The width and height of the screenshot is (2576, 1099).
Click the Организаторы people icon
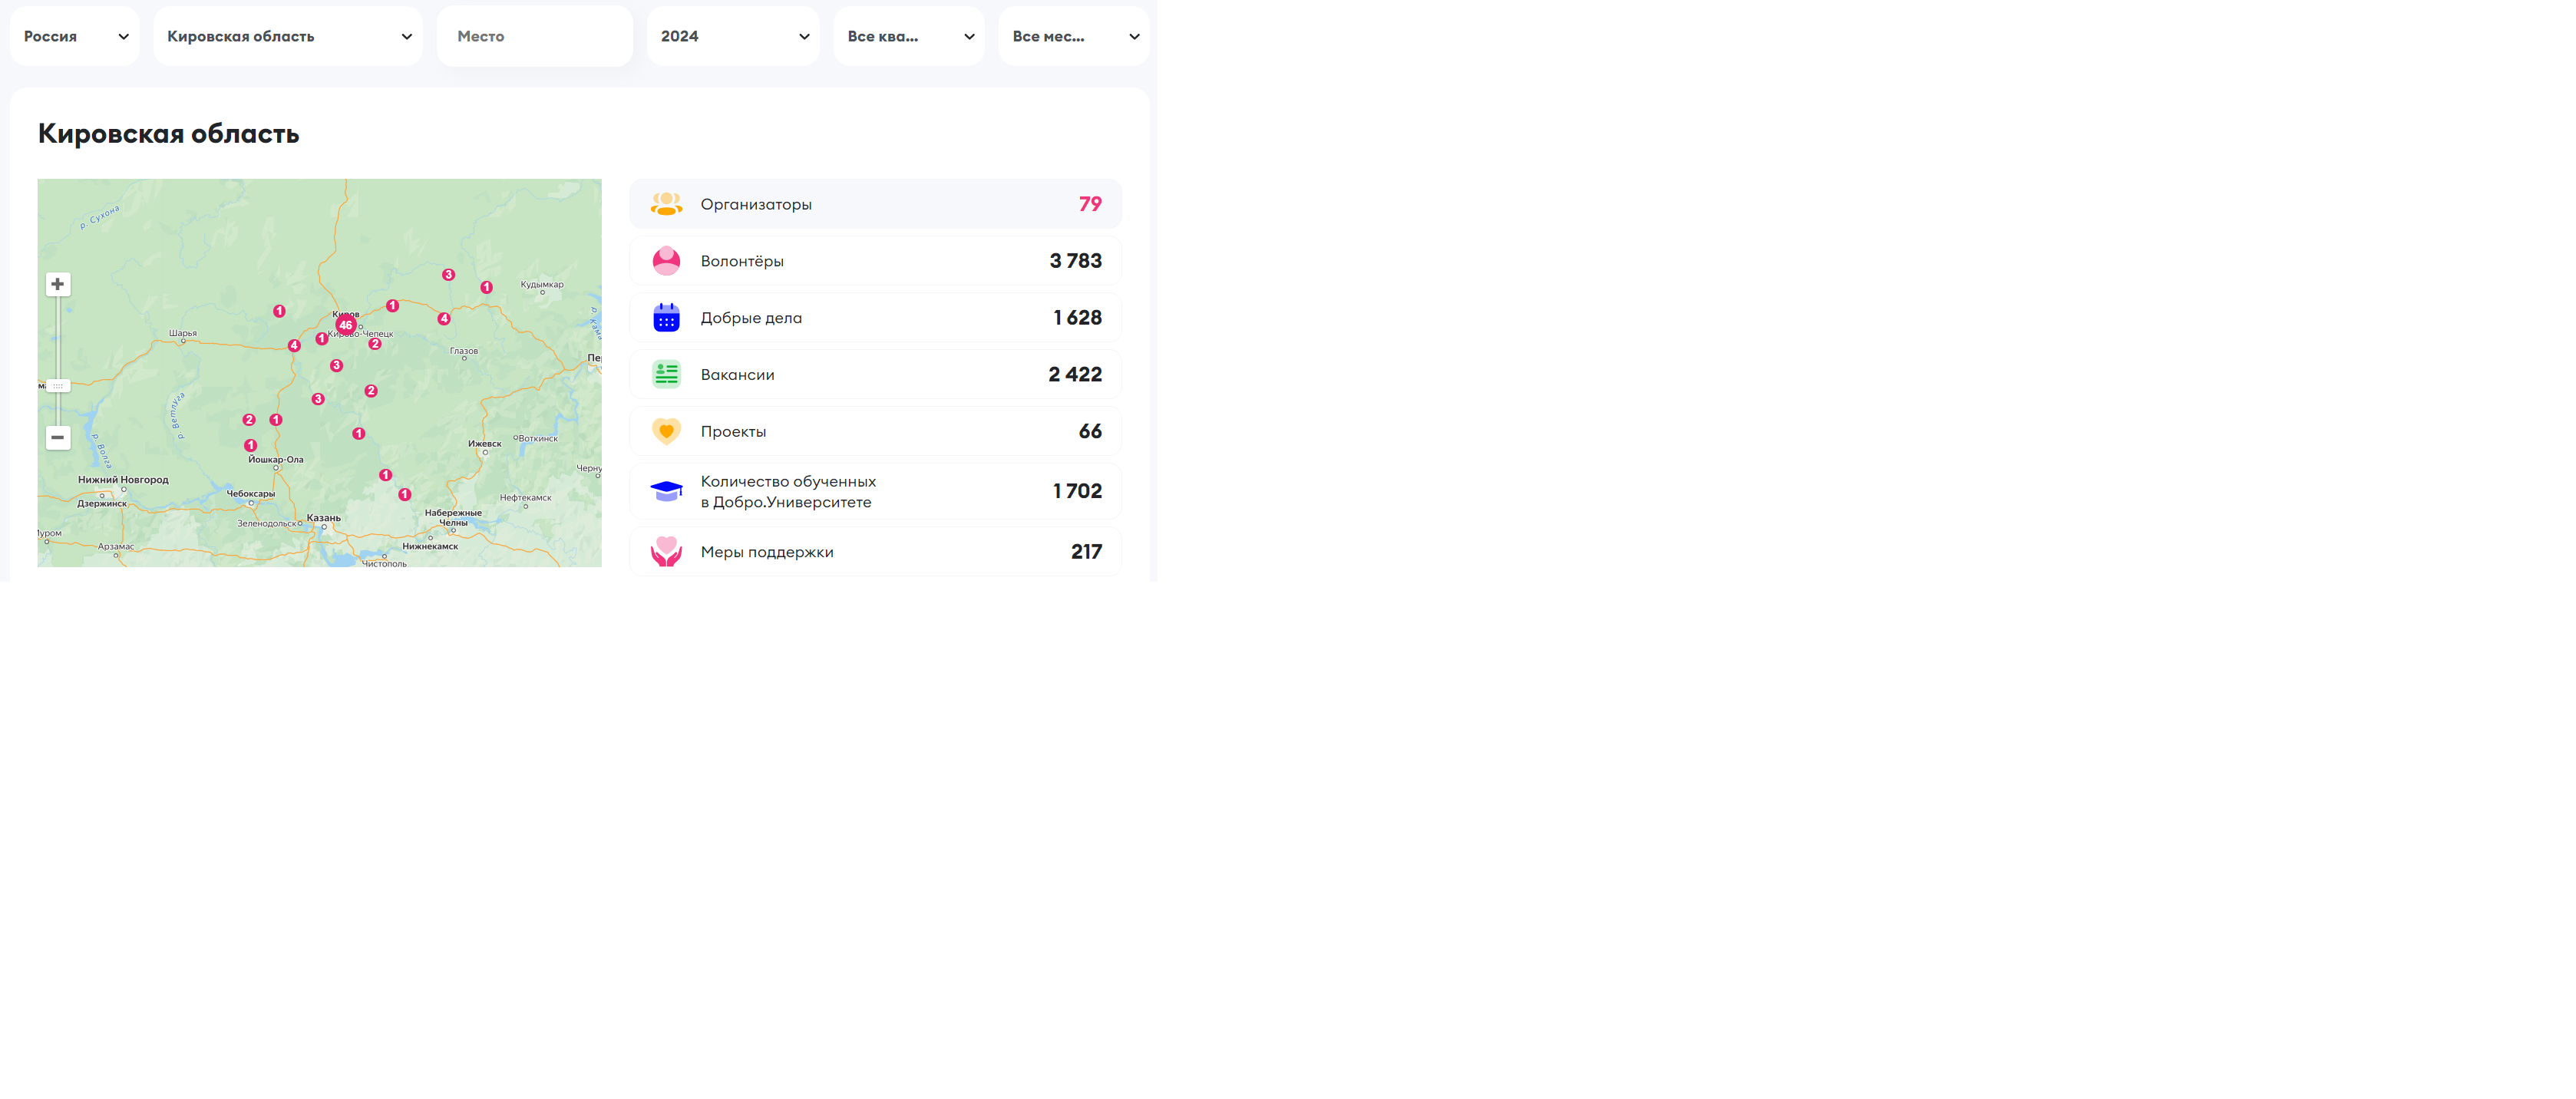[x=666, y=204]
